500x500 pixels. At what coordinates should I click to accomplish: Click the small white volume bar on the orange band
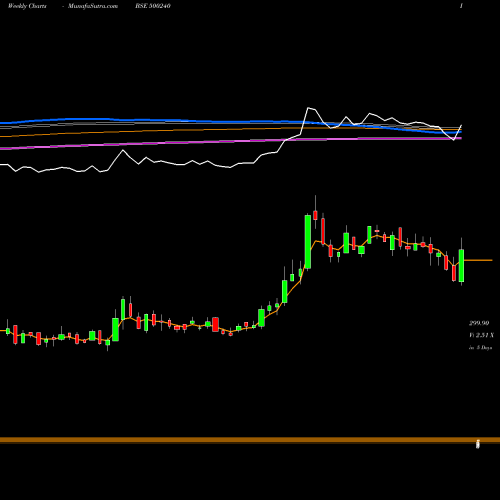[478, 444]
